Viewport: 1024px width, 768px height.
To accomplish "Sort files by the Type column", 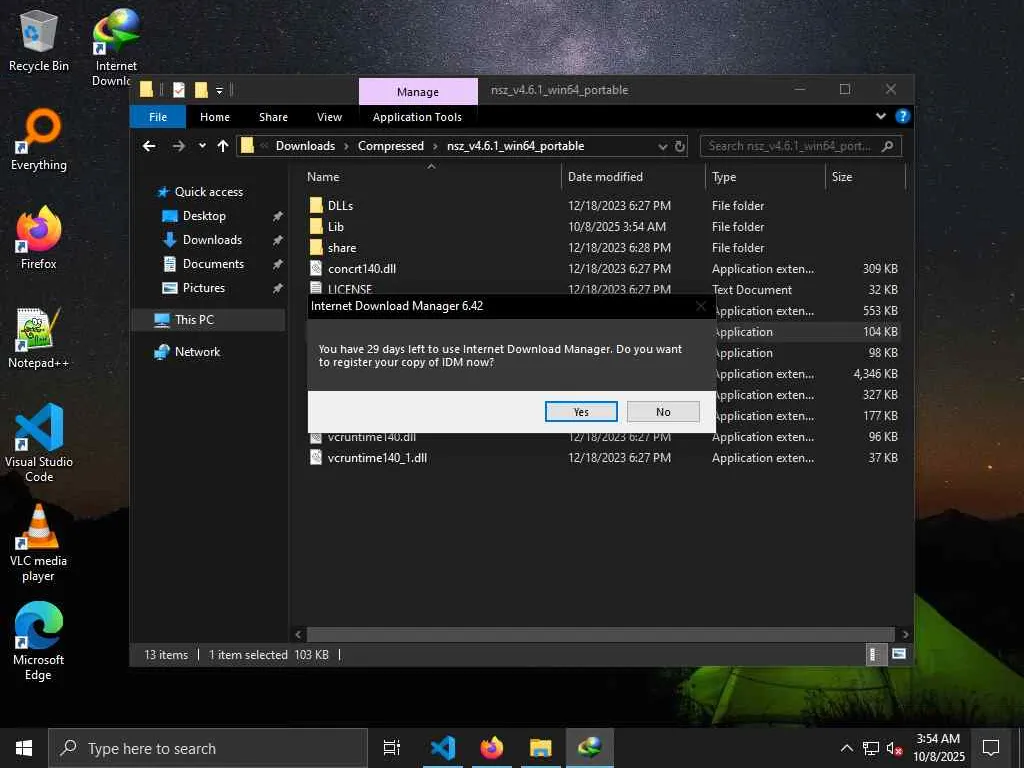I will click(x=765, y=177).
